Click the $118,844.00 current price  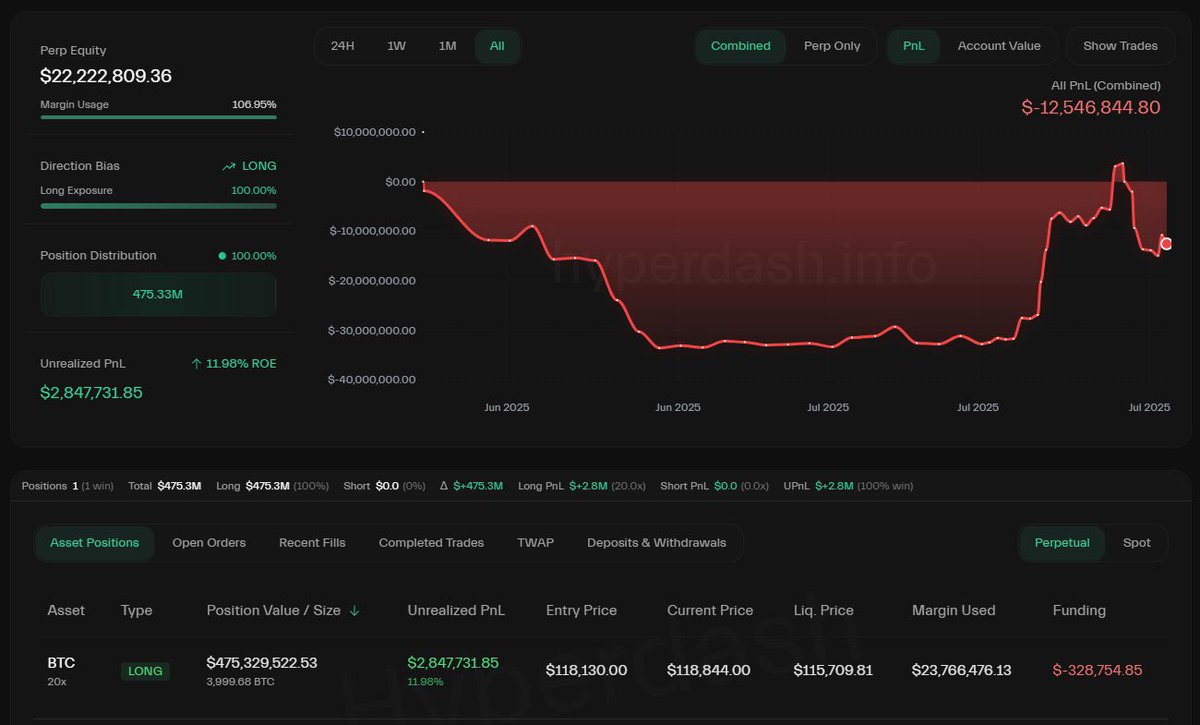click(x=708, y=670)
